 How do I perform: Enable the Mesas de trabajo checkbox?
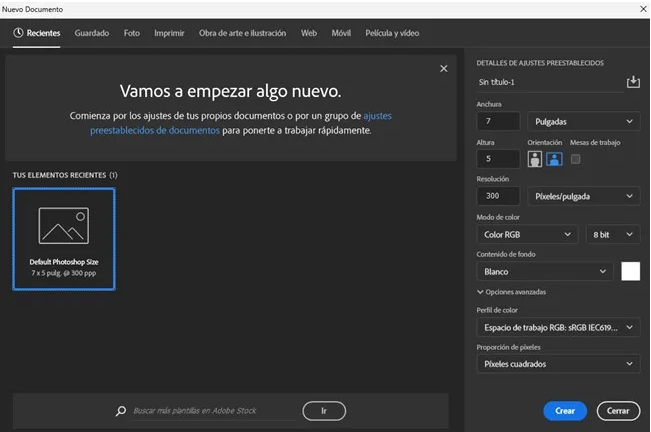pyautogui.click(x=575, y=159)
